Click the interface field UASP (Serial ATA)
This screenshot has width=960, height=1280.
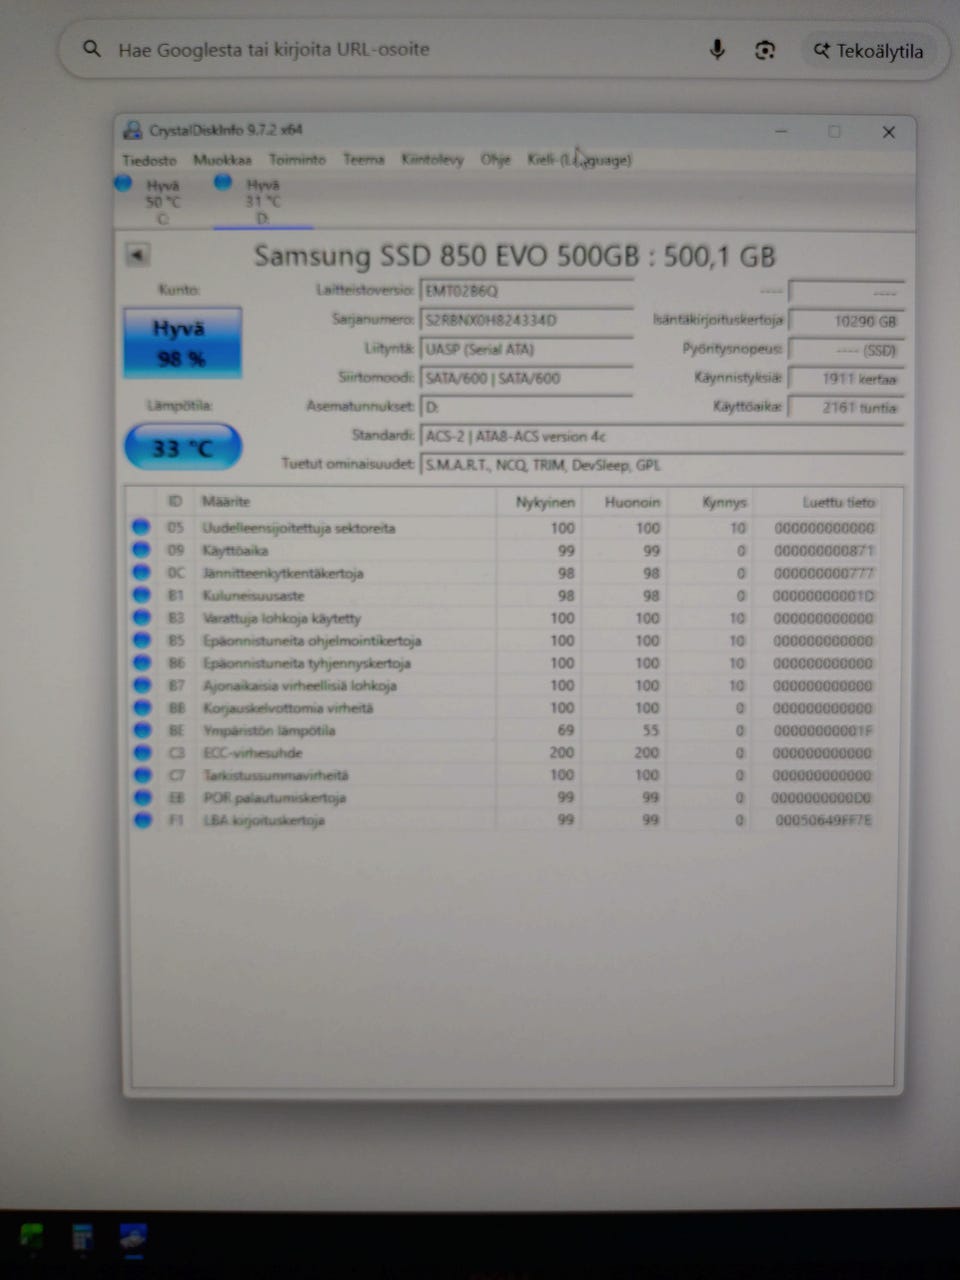(526, 349)
